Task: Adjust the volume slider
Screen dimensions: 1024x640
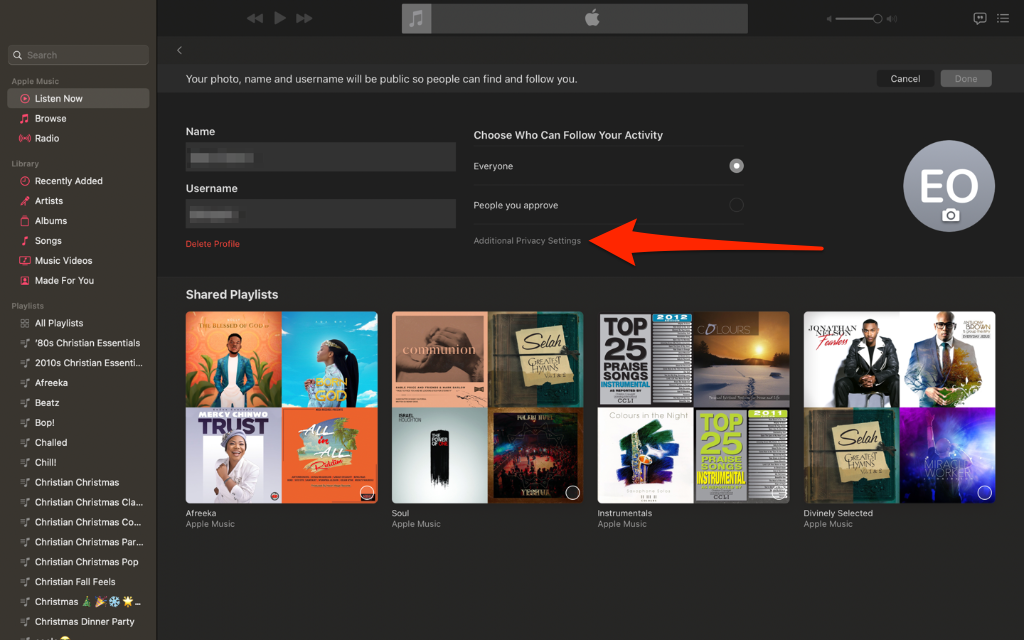Action: [x=858, y=18]
